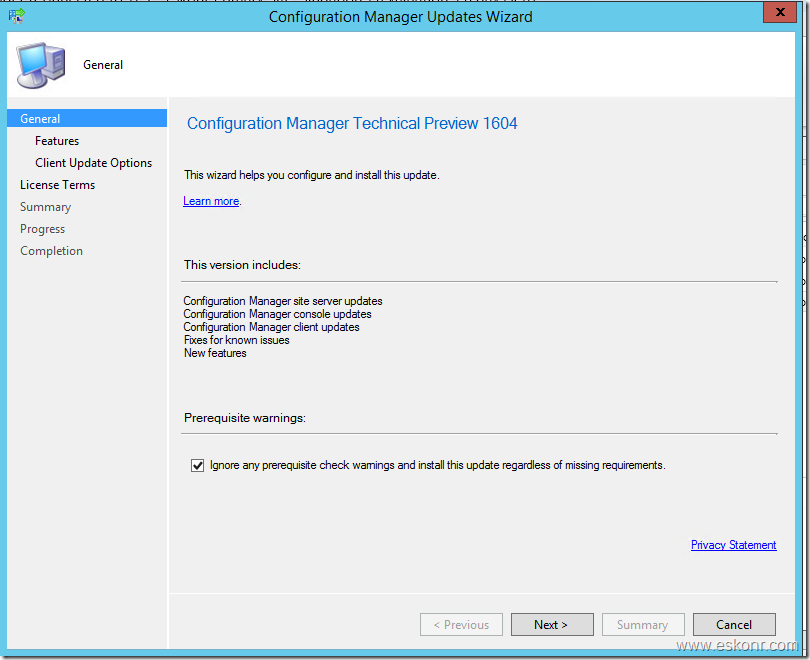Click the Previous button
The height and width of the screenshot is (660, 810).
pyautogui.click(x=461, y=625)
